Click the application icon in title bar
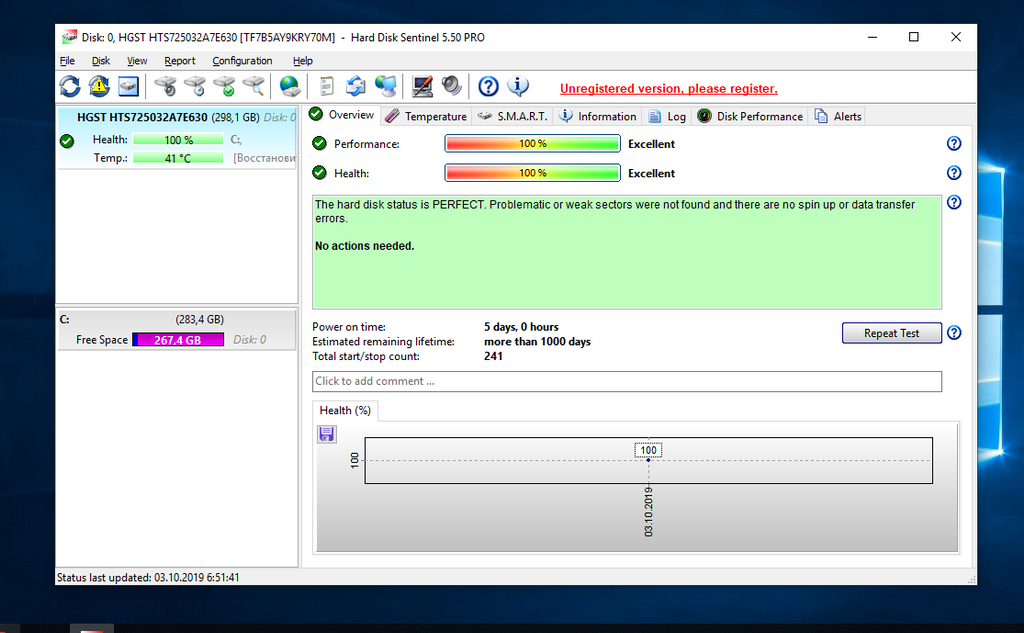This screenshot has width=1024, height=633. point(69,37)
